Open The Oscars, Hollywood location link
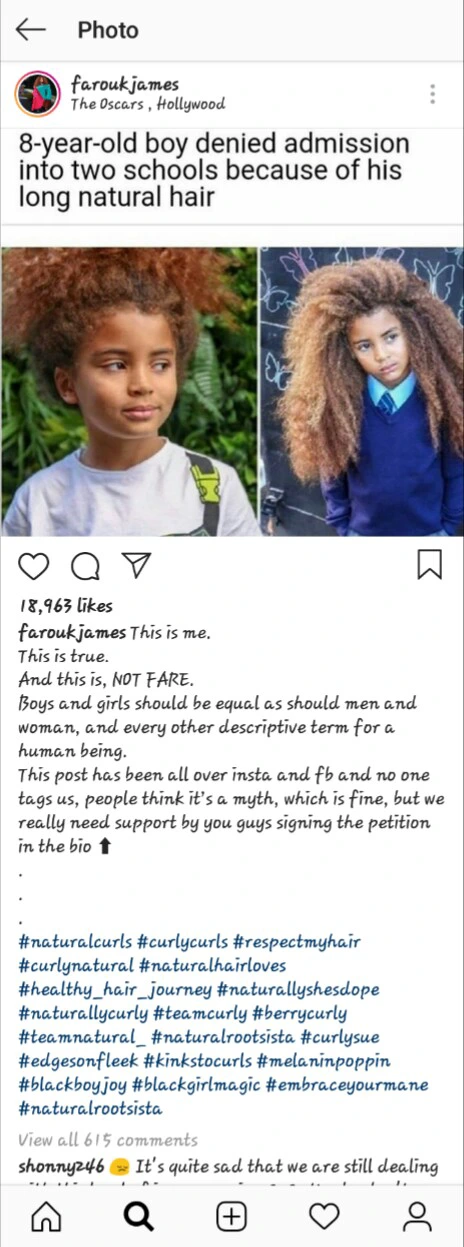Screen dimensions: 464x1247 click(147, 104)
